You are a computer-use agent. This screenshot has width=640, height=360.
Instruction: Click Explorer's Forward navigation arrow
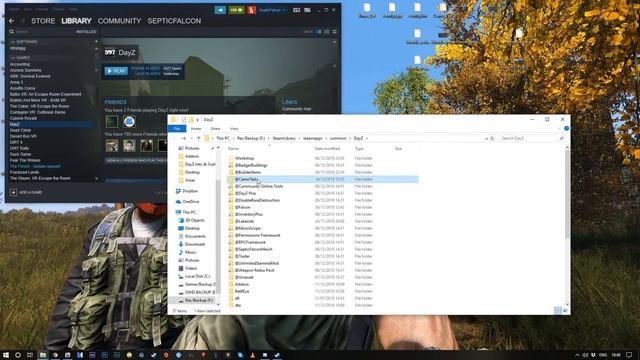pyautogui.click(x=184, y=138)
